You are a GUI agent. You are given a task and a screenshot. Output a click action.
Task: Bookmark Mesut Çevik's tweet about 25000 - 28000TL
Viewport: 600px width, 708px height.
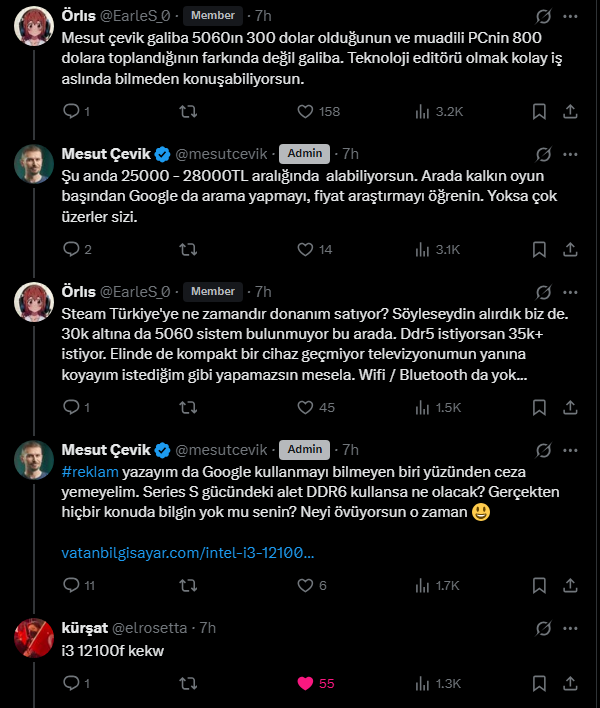pyautogui.click(x=539, y=250)
